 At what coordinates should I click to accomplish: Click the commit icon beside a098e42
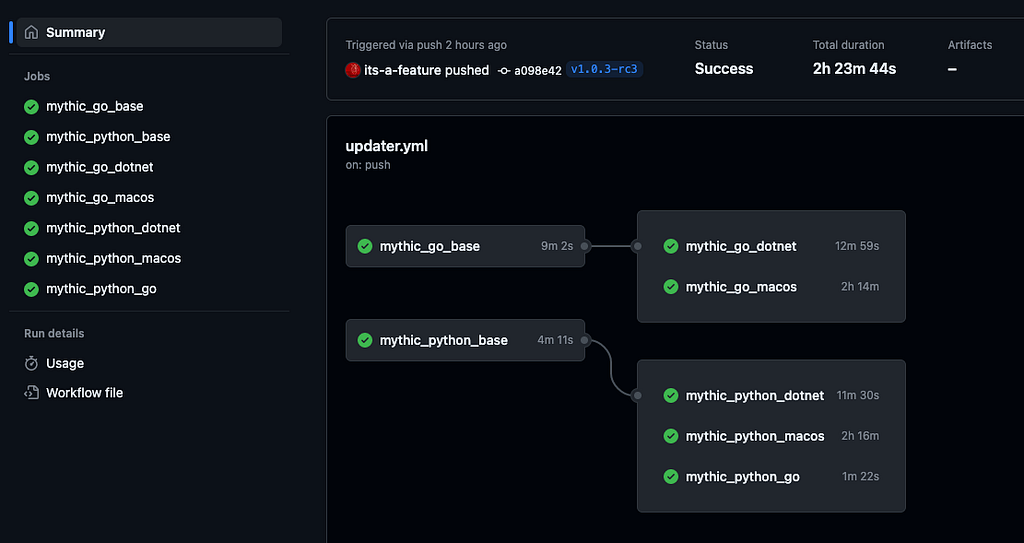pyautogui.click(x=504, y=70)
